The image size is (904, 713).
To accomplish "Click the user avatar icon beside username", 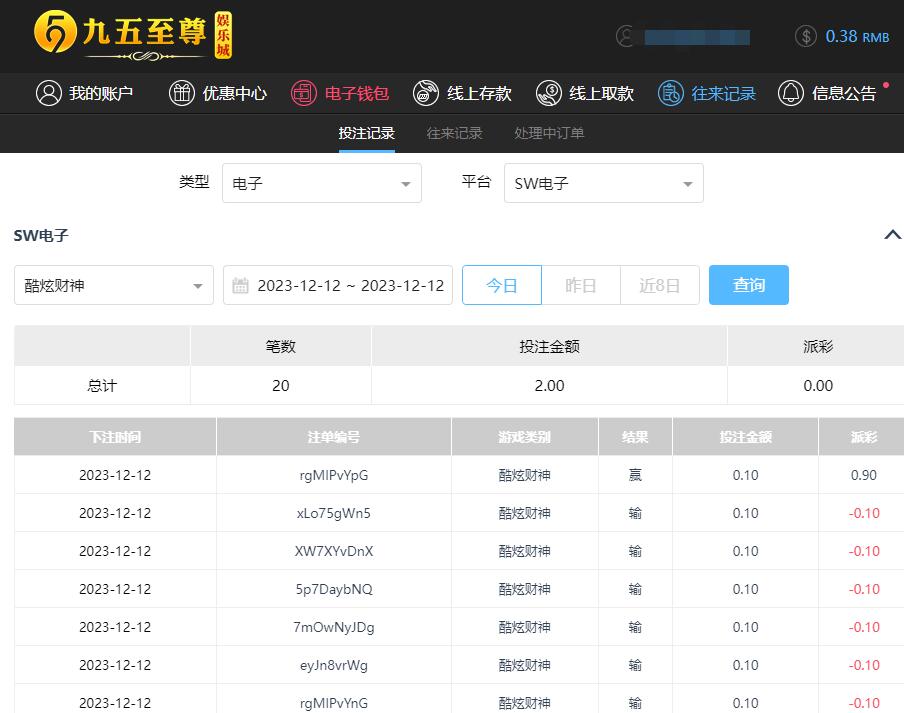I will pyautogui.click(x=625, y=36).
